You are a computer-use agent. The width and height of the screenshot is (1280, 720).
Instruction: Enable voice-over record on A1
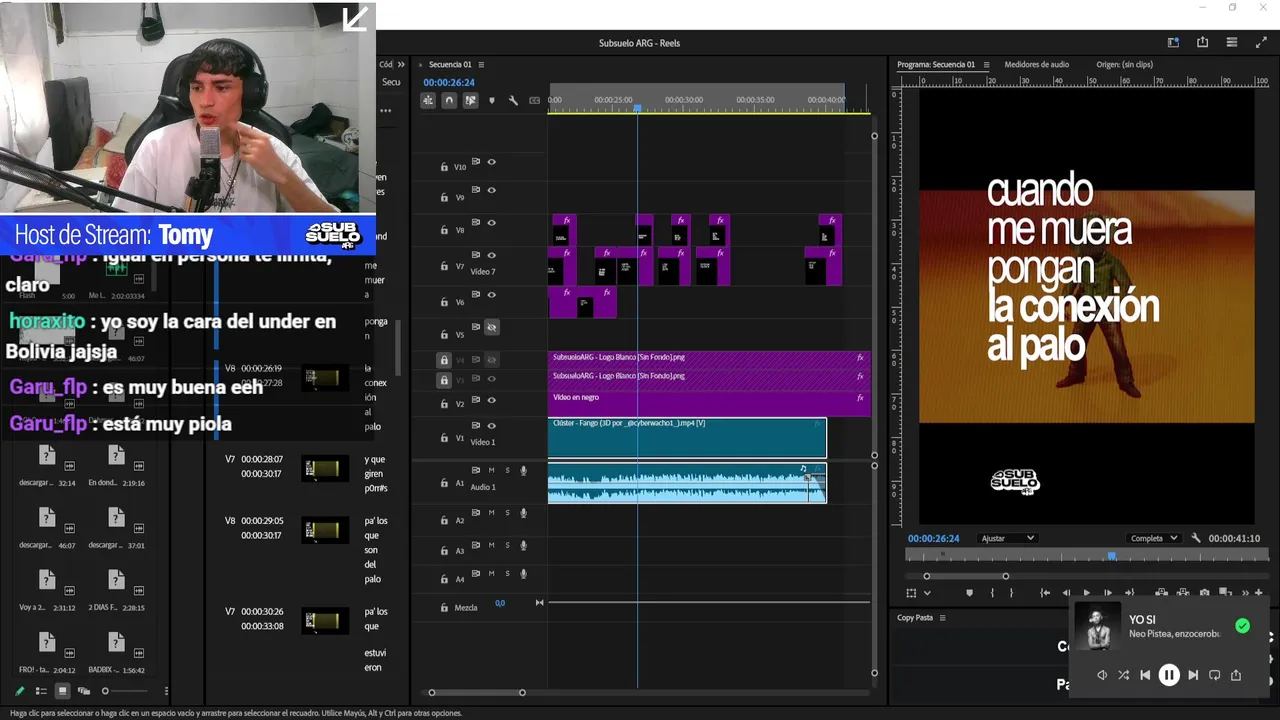[x=523, y=470]
